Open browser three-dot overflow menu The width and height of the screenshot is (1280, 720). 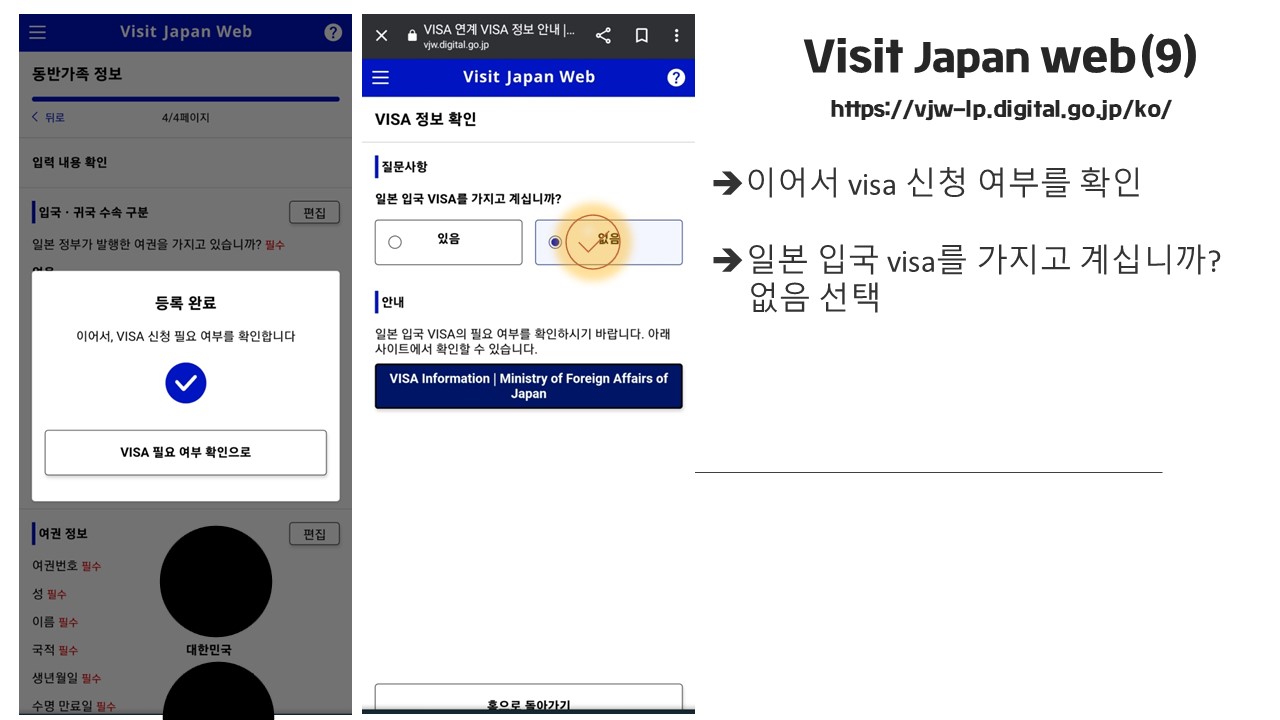click(x=677, y=36)
